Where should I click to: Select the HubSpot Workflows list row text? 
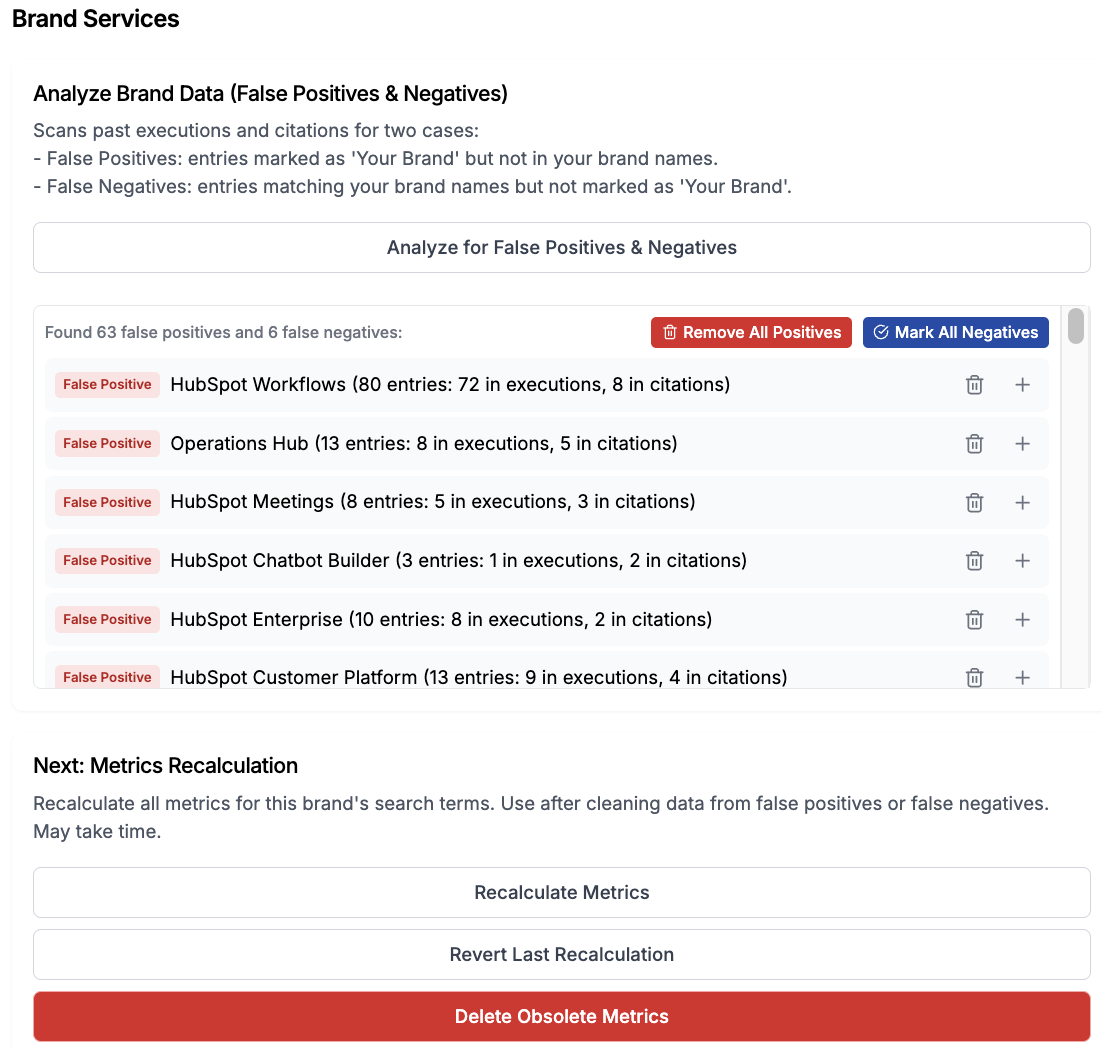[450, 384]
